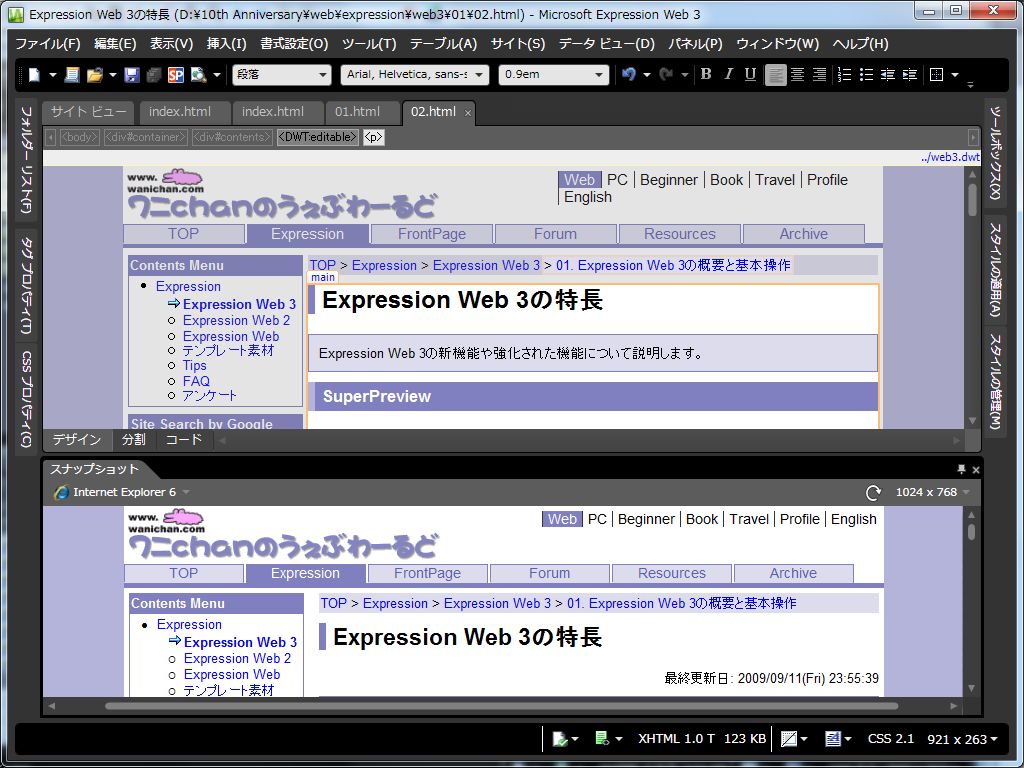The width and height of the screenshot is (1024, 768).
Task: Save the page with the floppy icon
Action: (x=132, y=74)
